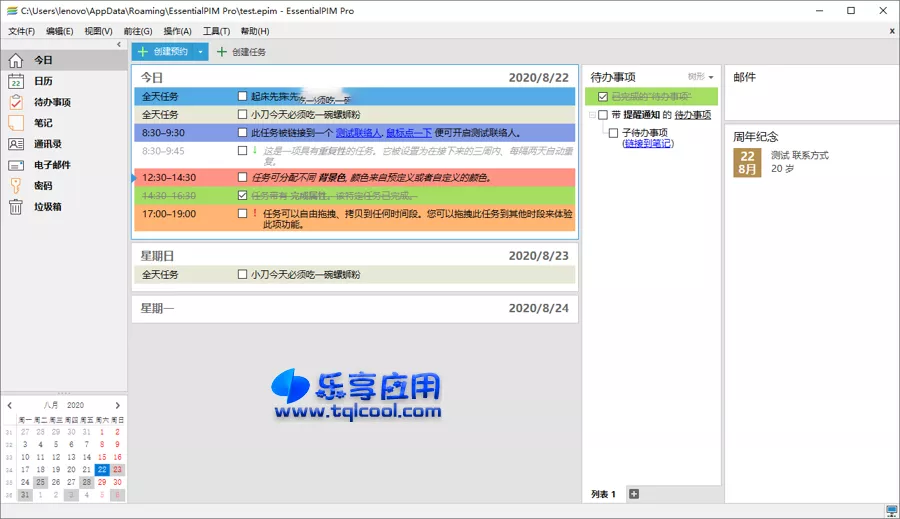This screenshot has width=900, height=519.
Task: Click the add-list plus icon beside 列表 1
Action: (634, 494)
